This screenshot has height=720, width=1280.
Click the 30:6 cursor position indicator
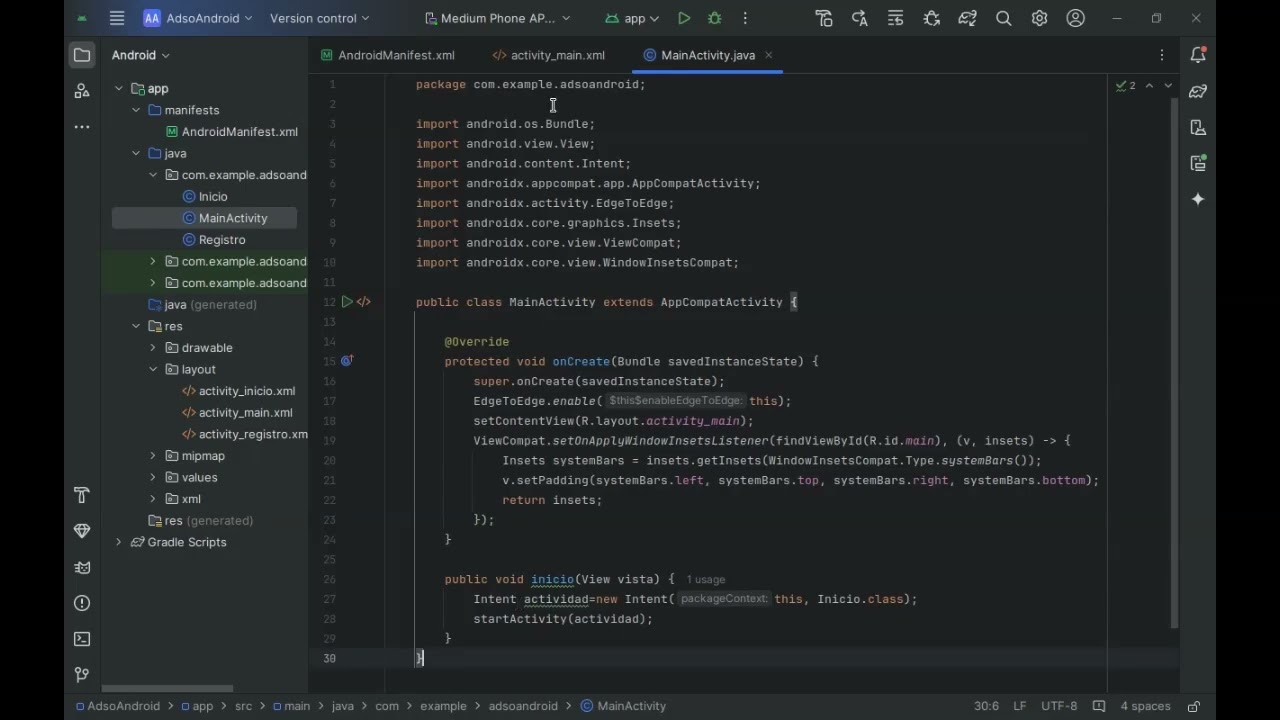point(987,706)
